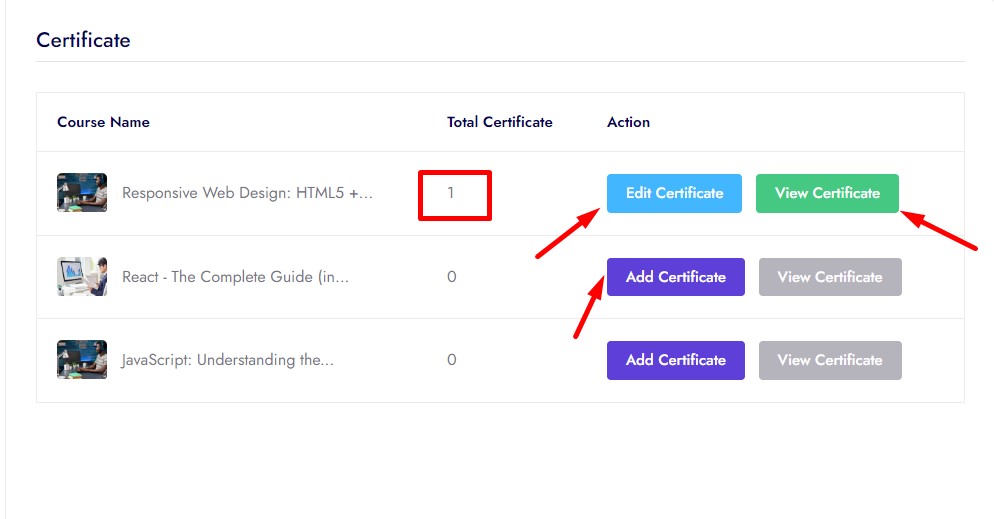Click the JavaScript row's certificate count of 0
The image size is (994, 519).
(452, 360)
